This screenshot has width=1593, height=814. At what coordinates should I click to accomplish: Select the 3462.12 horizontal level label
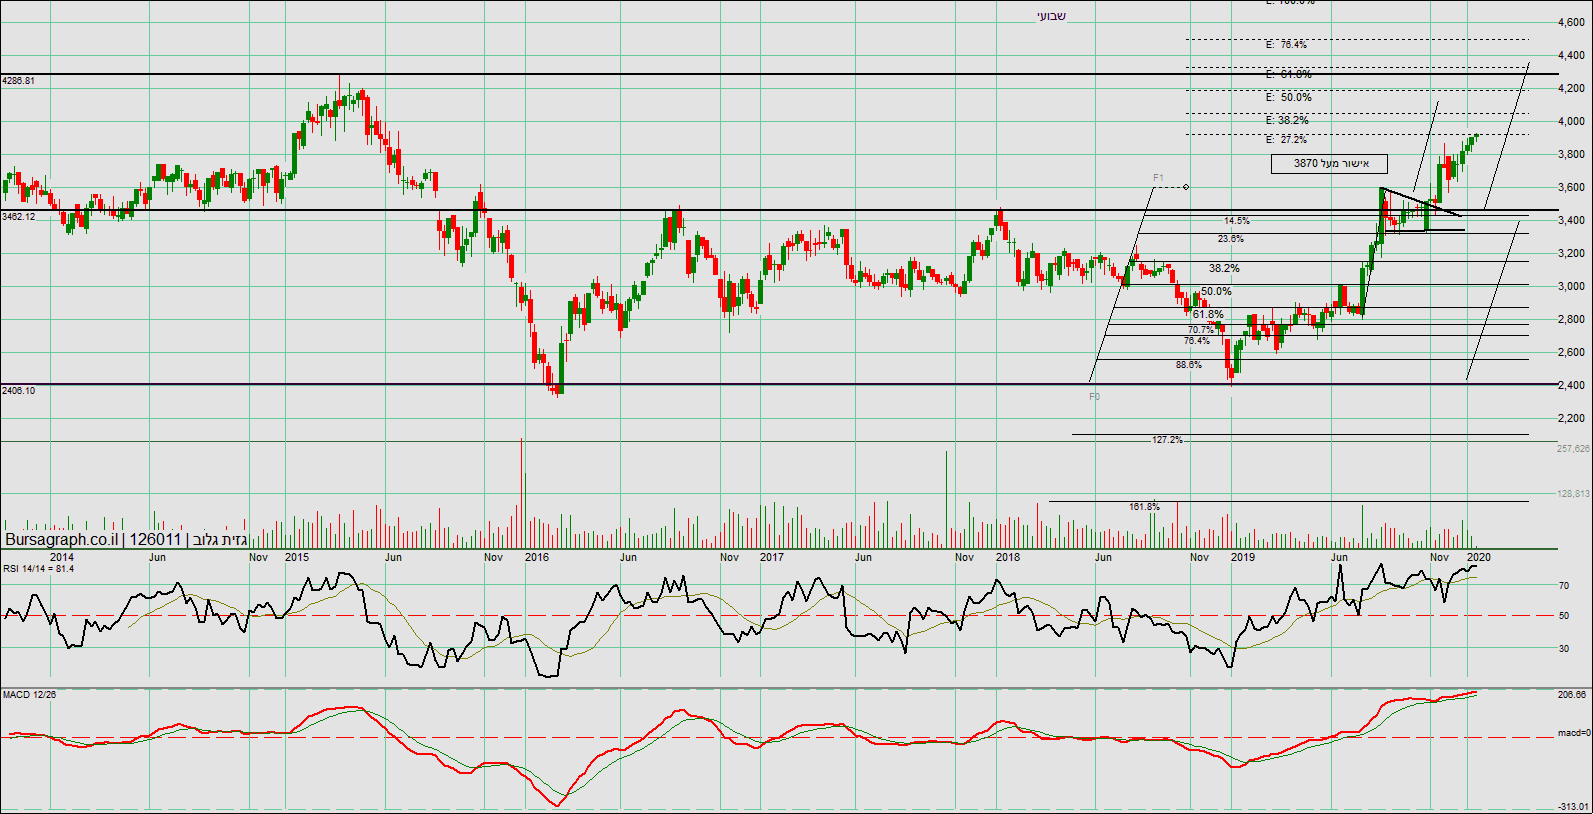click(19, 216)
